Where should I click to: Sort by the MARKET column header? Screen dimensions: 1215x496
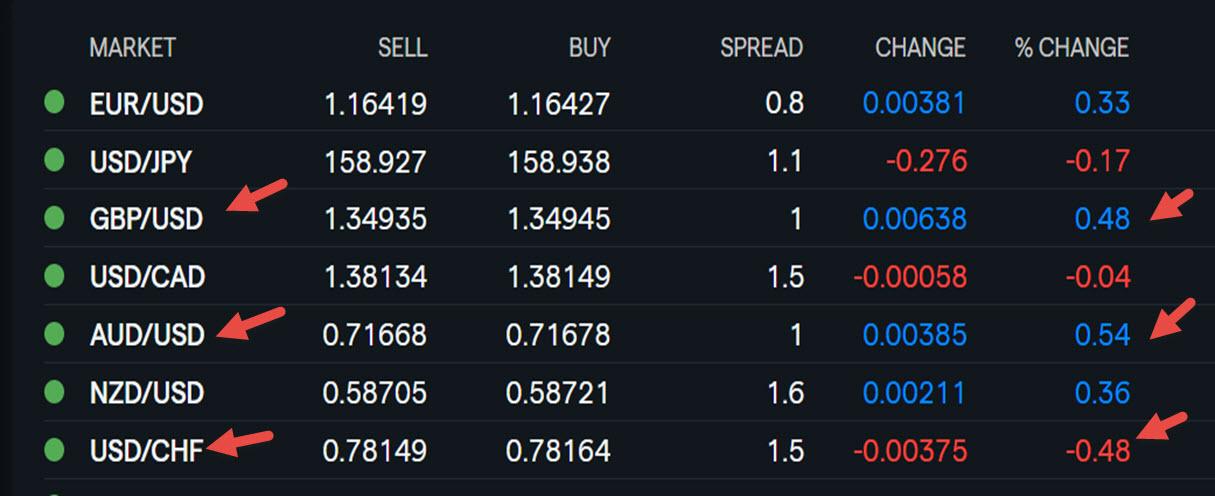point(132,47)
